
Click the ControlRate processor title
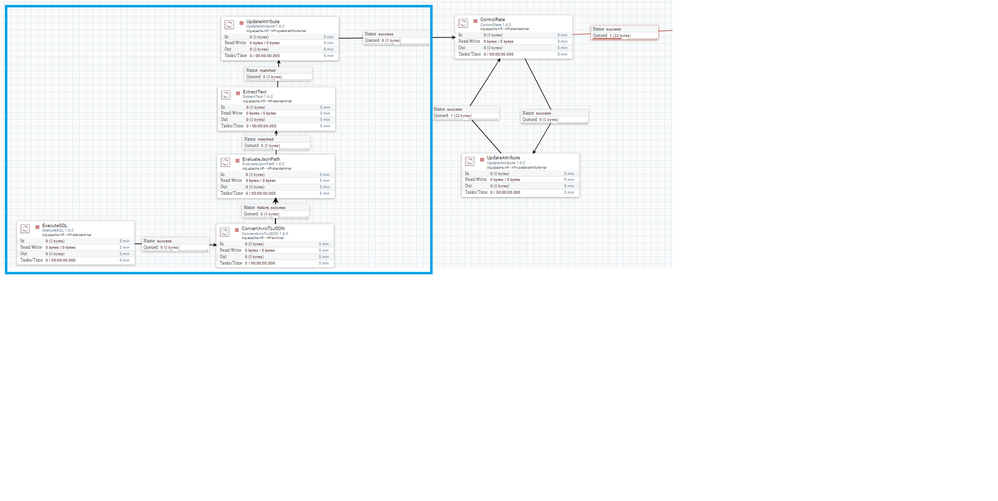click(x=493, y=20)
